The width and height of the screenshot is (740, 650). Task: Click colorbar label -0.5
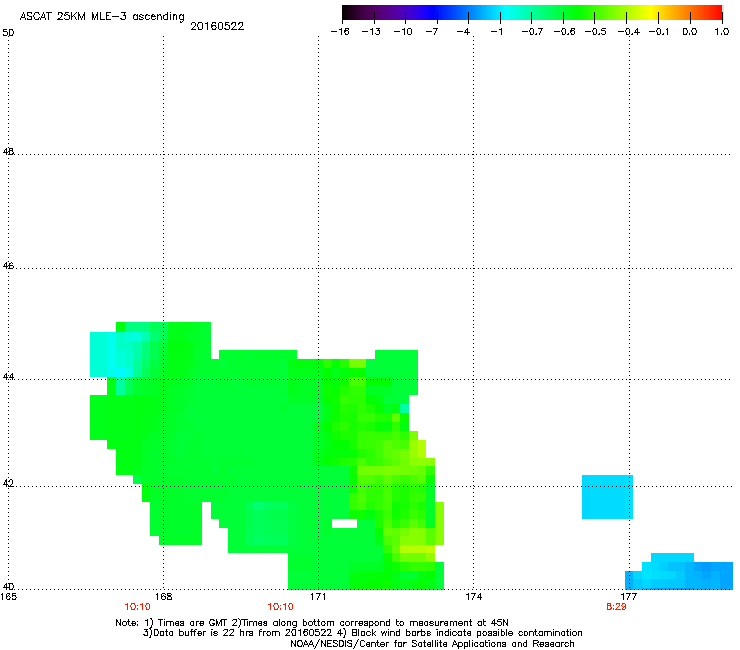click(x=595, y=32)
